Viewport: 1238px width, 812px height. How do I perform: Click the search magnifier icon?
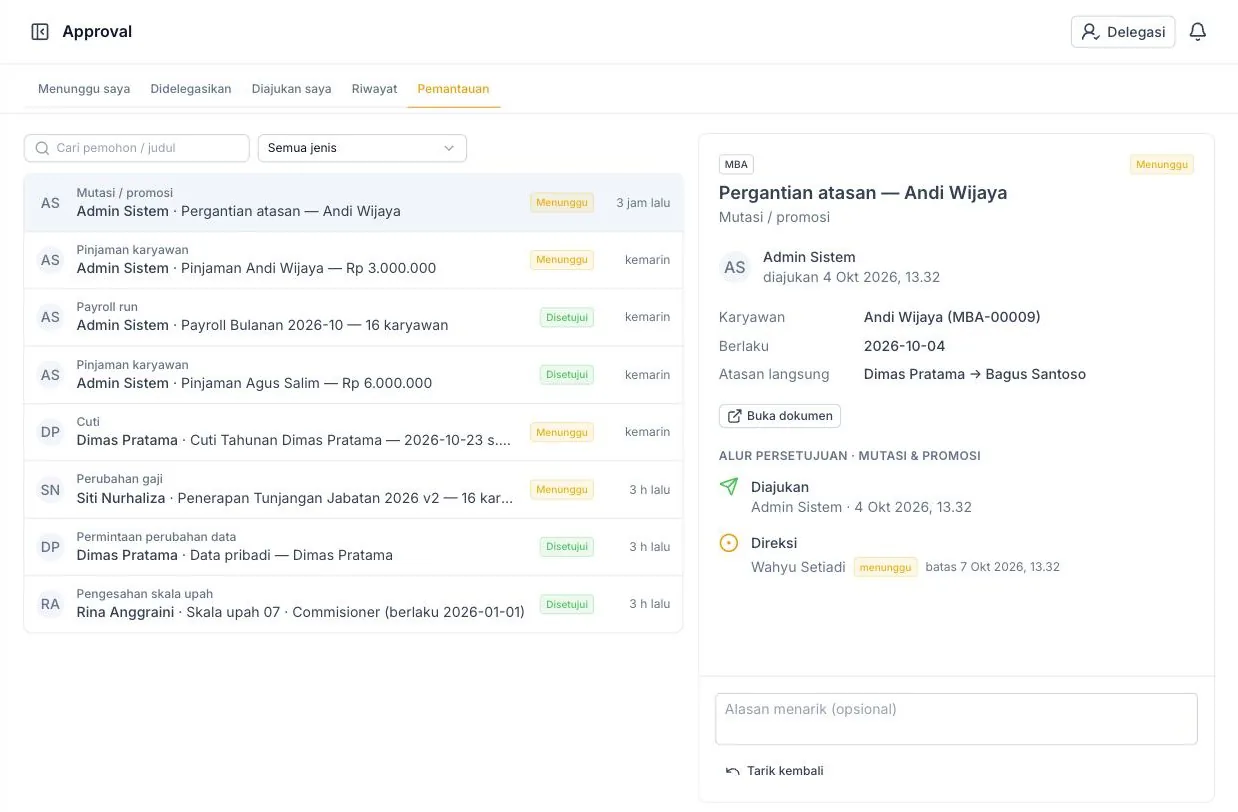click(42, 148)
